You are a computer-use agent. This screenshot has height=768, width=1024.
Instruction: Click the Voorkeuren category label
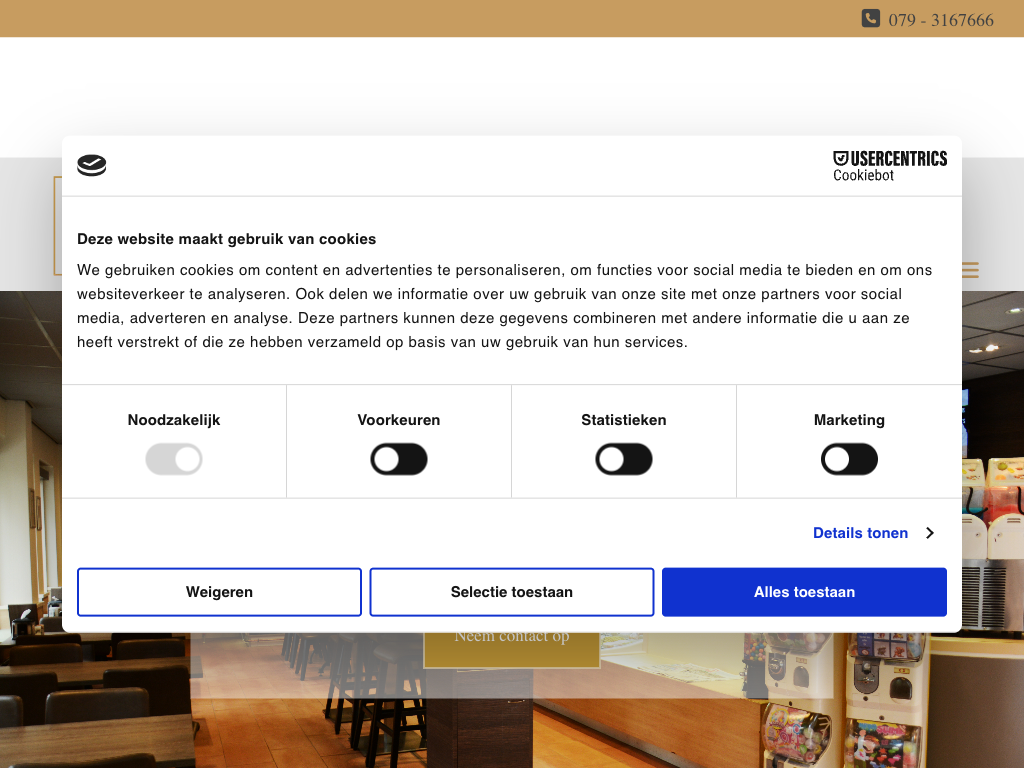point(399,420)
